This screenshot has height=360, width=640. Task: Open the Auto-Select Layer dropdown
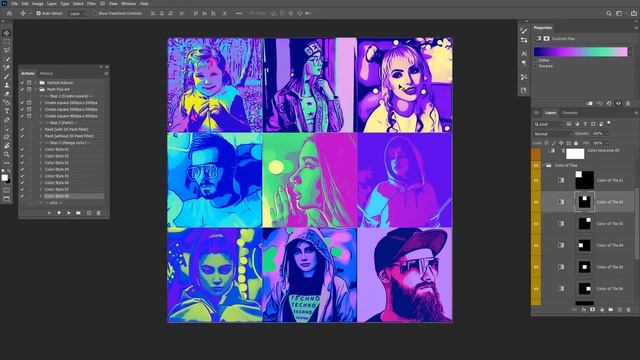[x=78, y=13]
